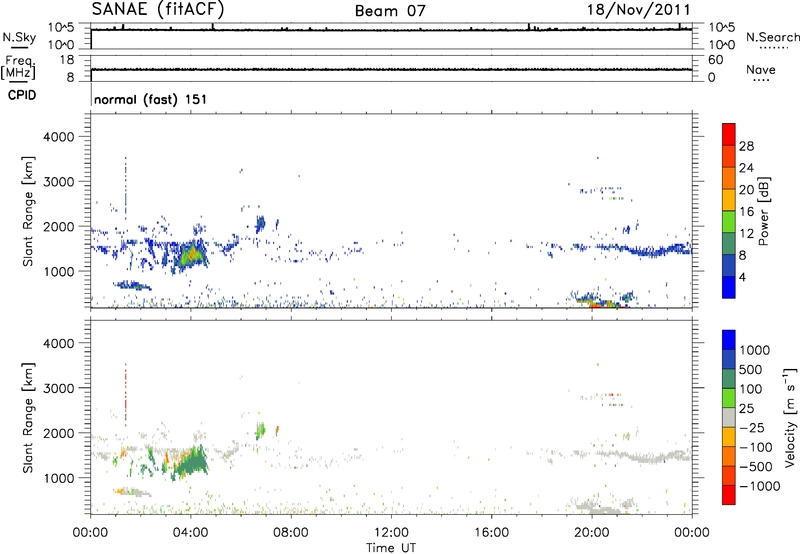The width and height of the screenshot is (800, 554).
Task: Select the "Power [dB]" colorbar title
Action: (x=764, y=211)
